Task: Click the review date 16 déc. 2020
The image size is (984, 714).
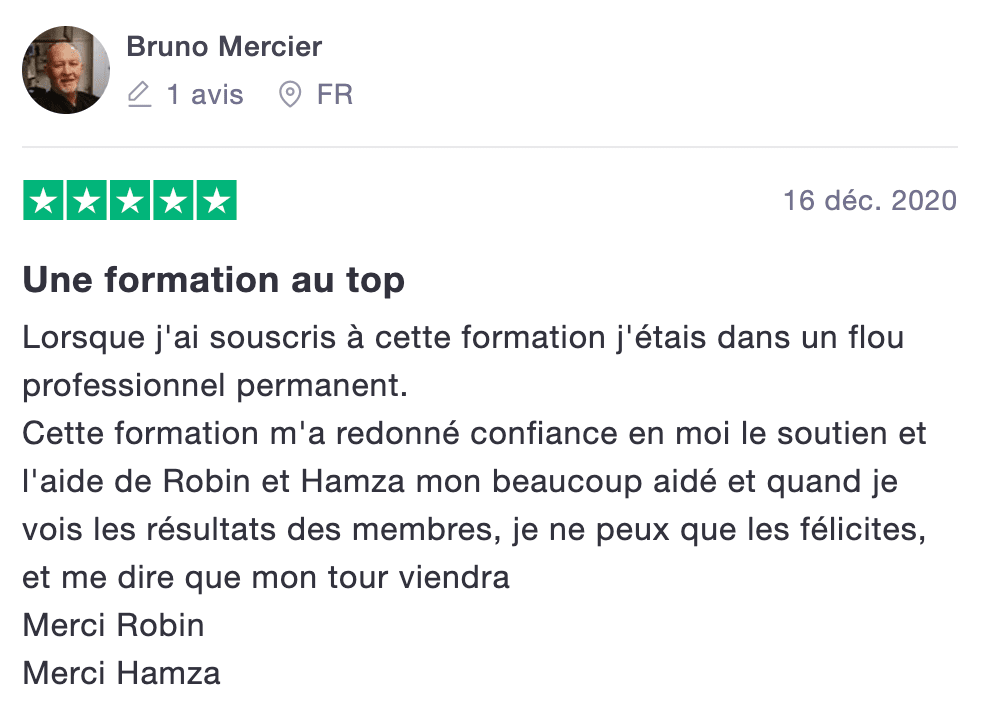Action: (869, 200)
